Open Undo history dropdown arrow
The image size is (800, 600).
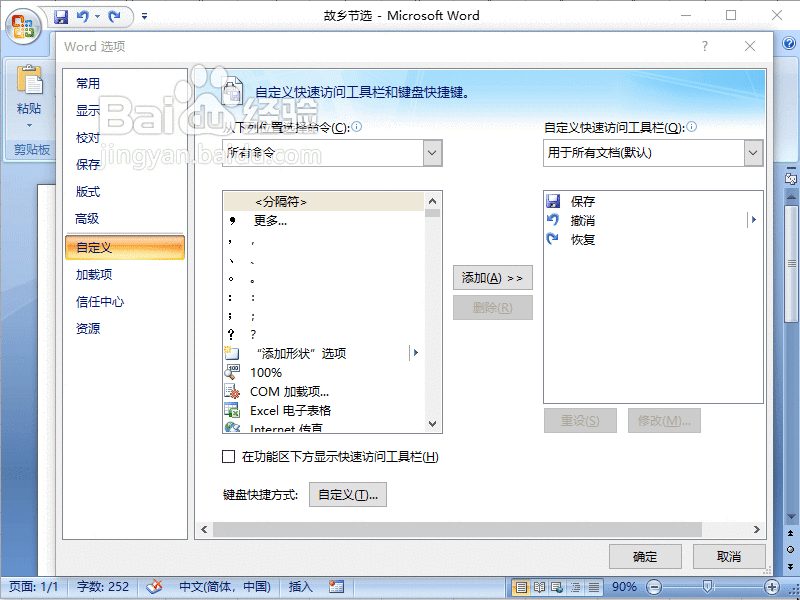pyautogui.click(x=97, y=17)
